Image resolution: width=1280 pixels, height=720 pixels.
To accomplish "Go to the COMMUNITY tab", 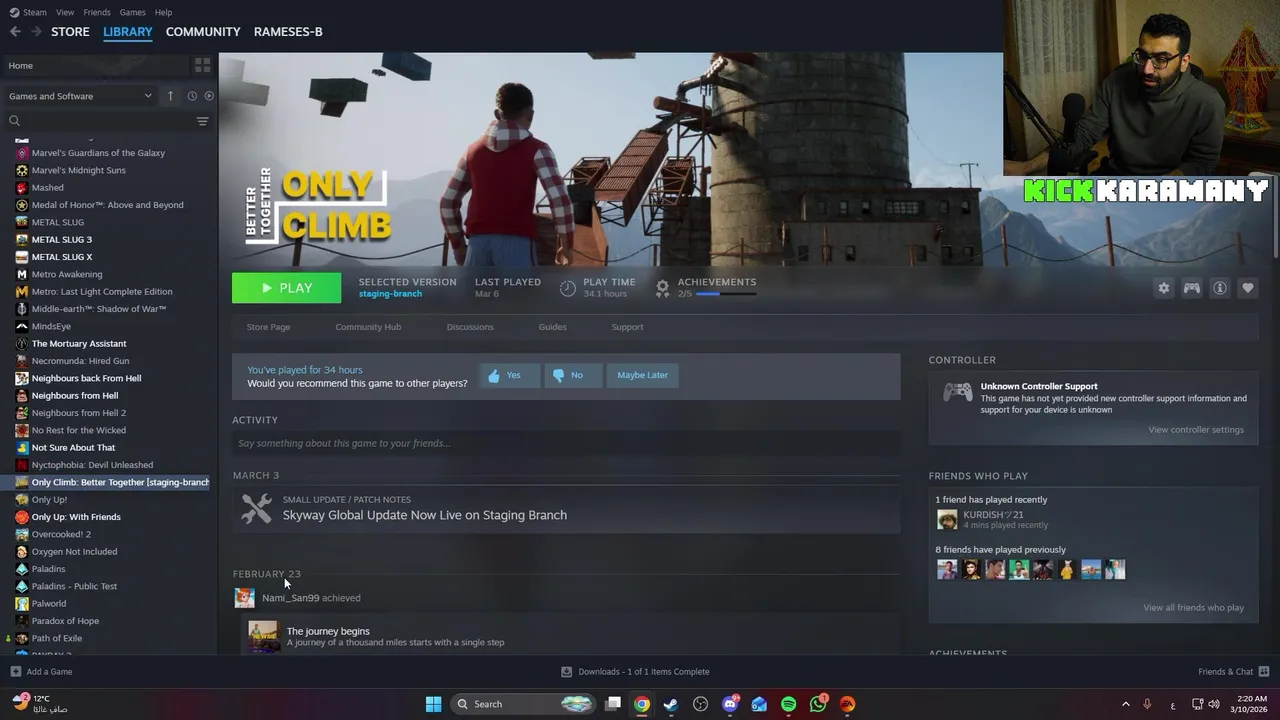I will click(x=203, y=32).
